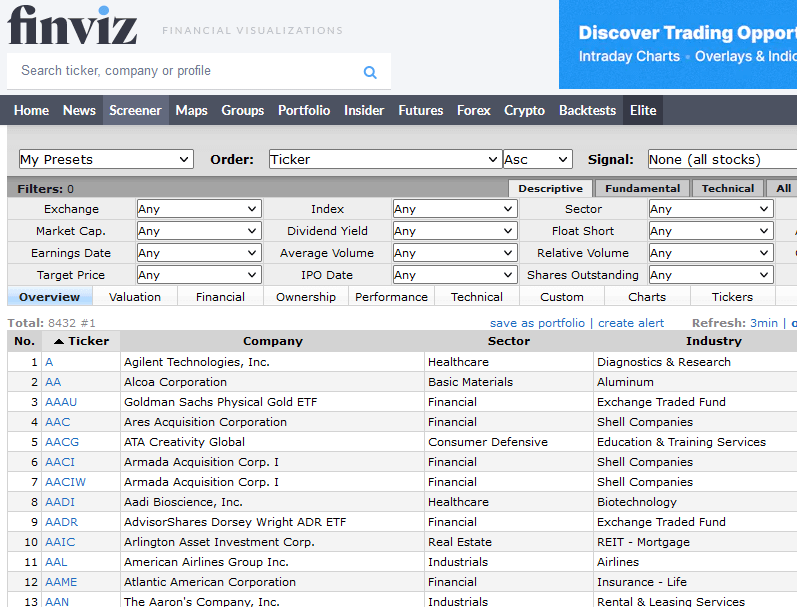Open the Elite menu item
Viewport: 797px width, 607px height.
[643, 110]
